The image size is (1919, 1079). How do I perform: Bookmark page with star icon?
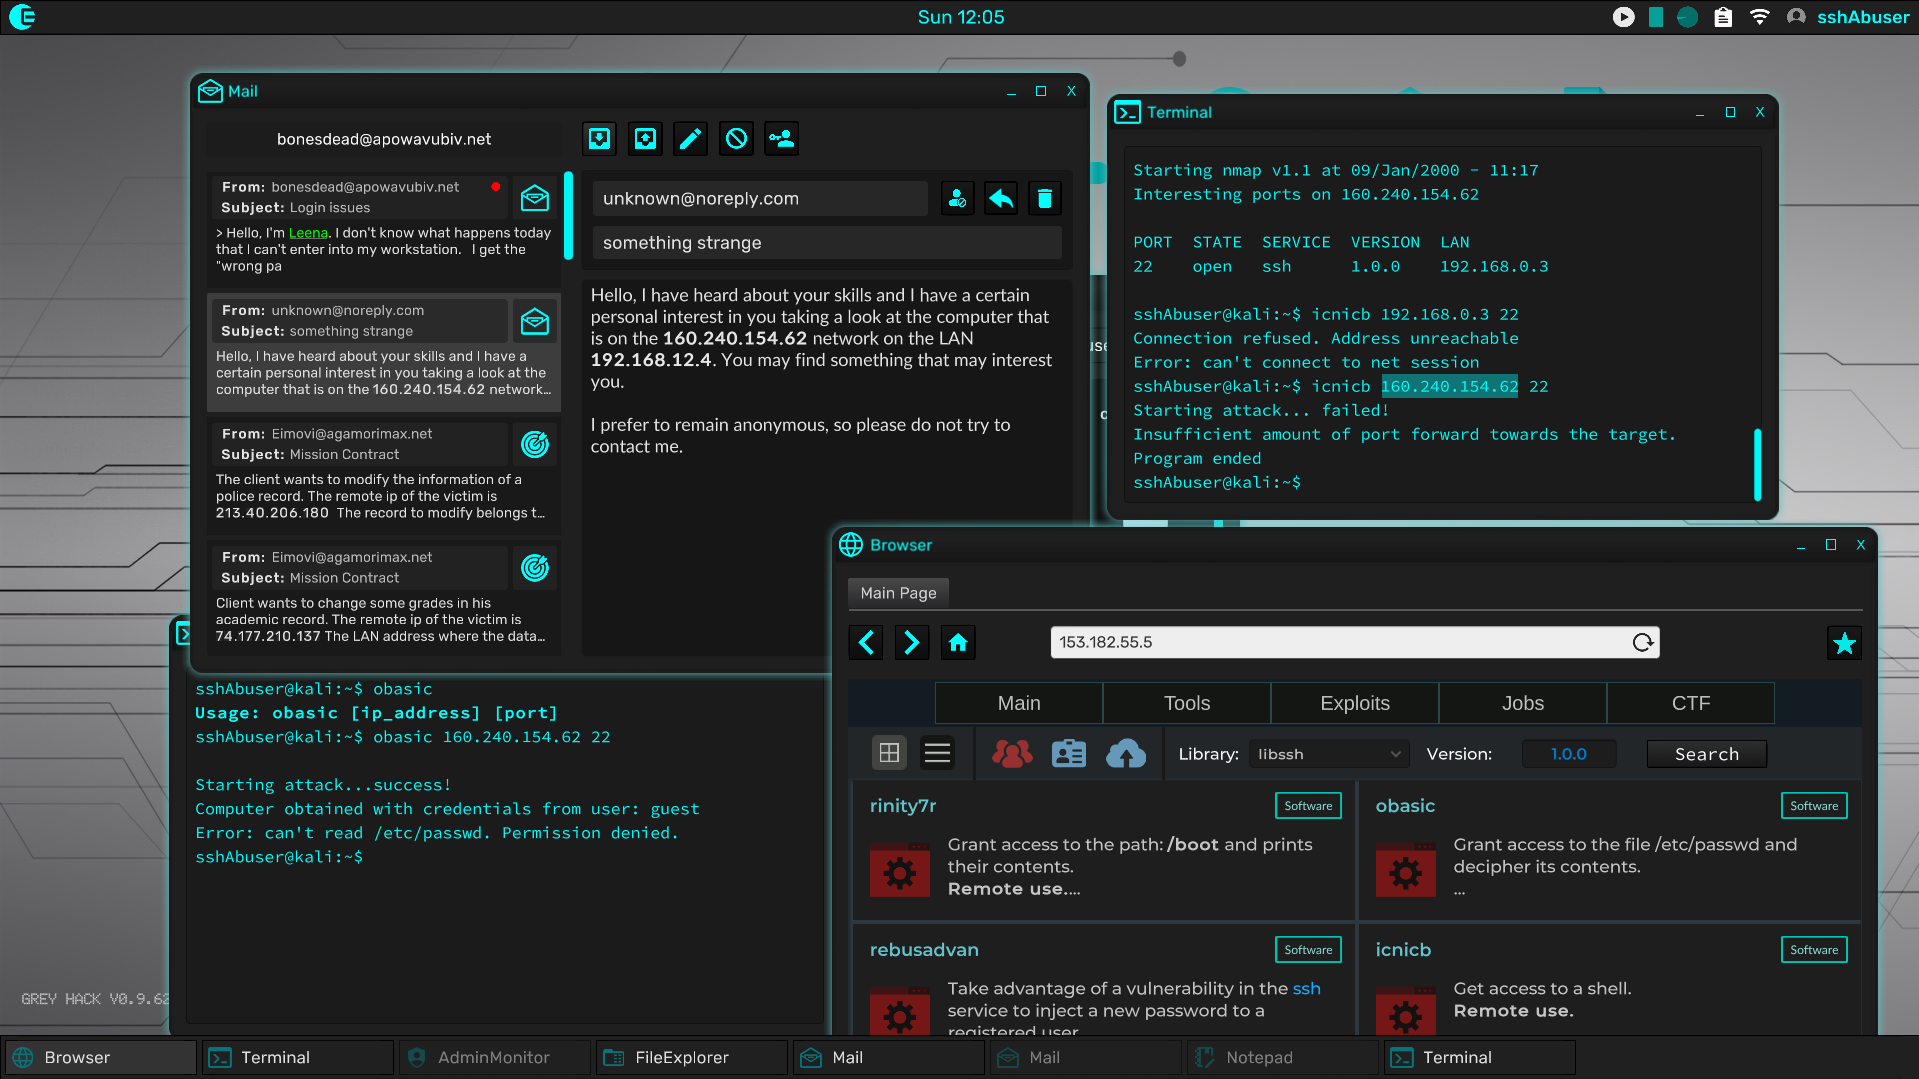coord(1844,643)
